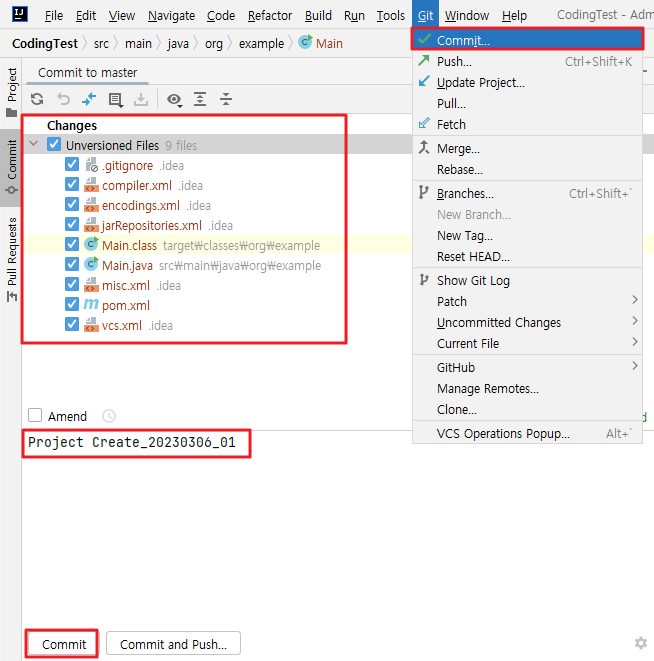This screenshot has height=661, width=654.
Task: Click the commit message history clock icon
Action: [109, 416]
